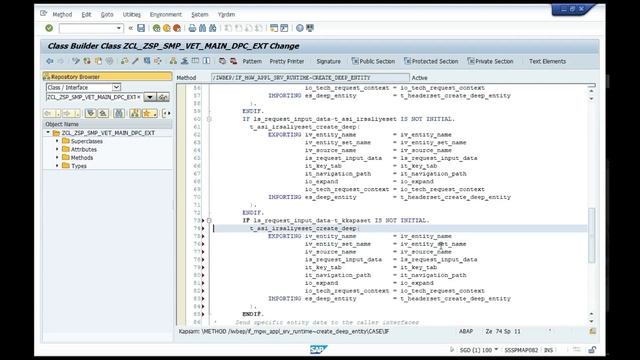Click Collapse Nodes icon in Repository Browser
The width and height of the screenshot is (640, 360).
(103, 113)
